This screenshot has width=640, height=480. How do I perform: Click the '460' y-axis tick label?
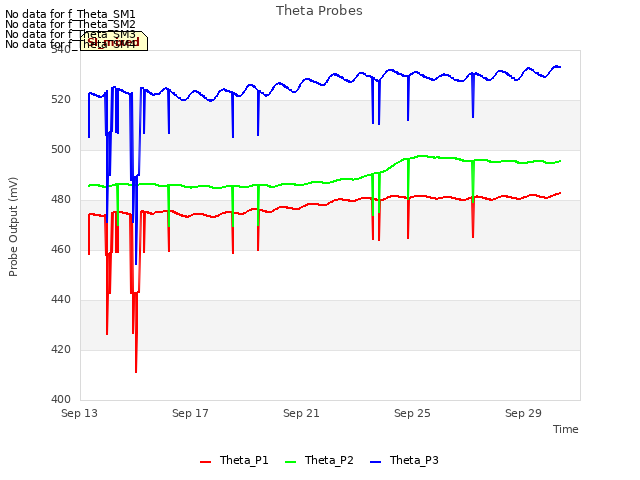61,249
